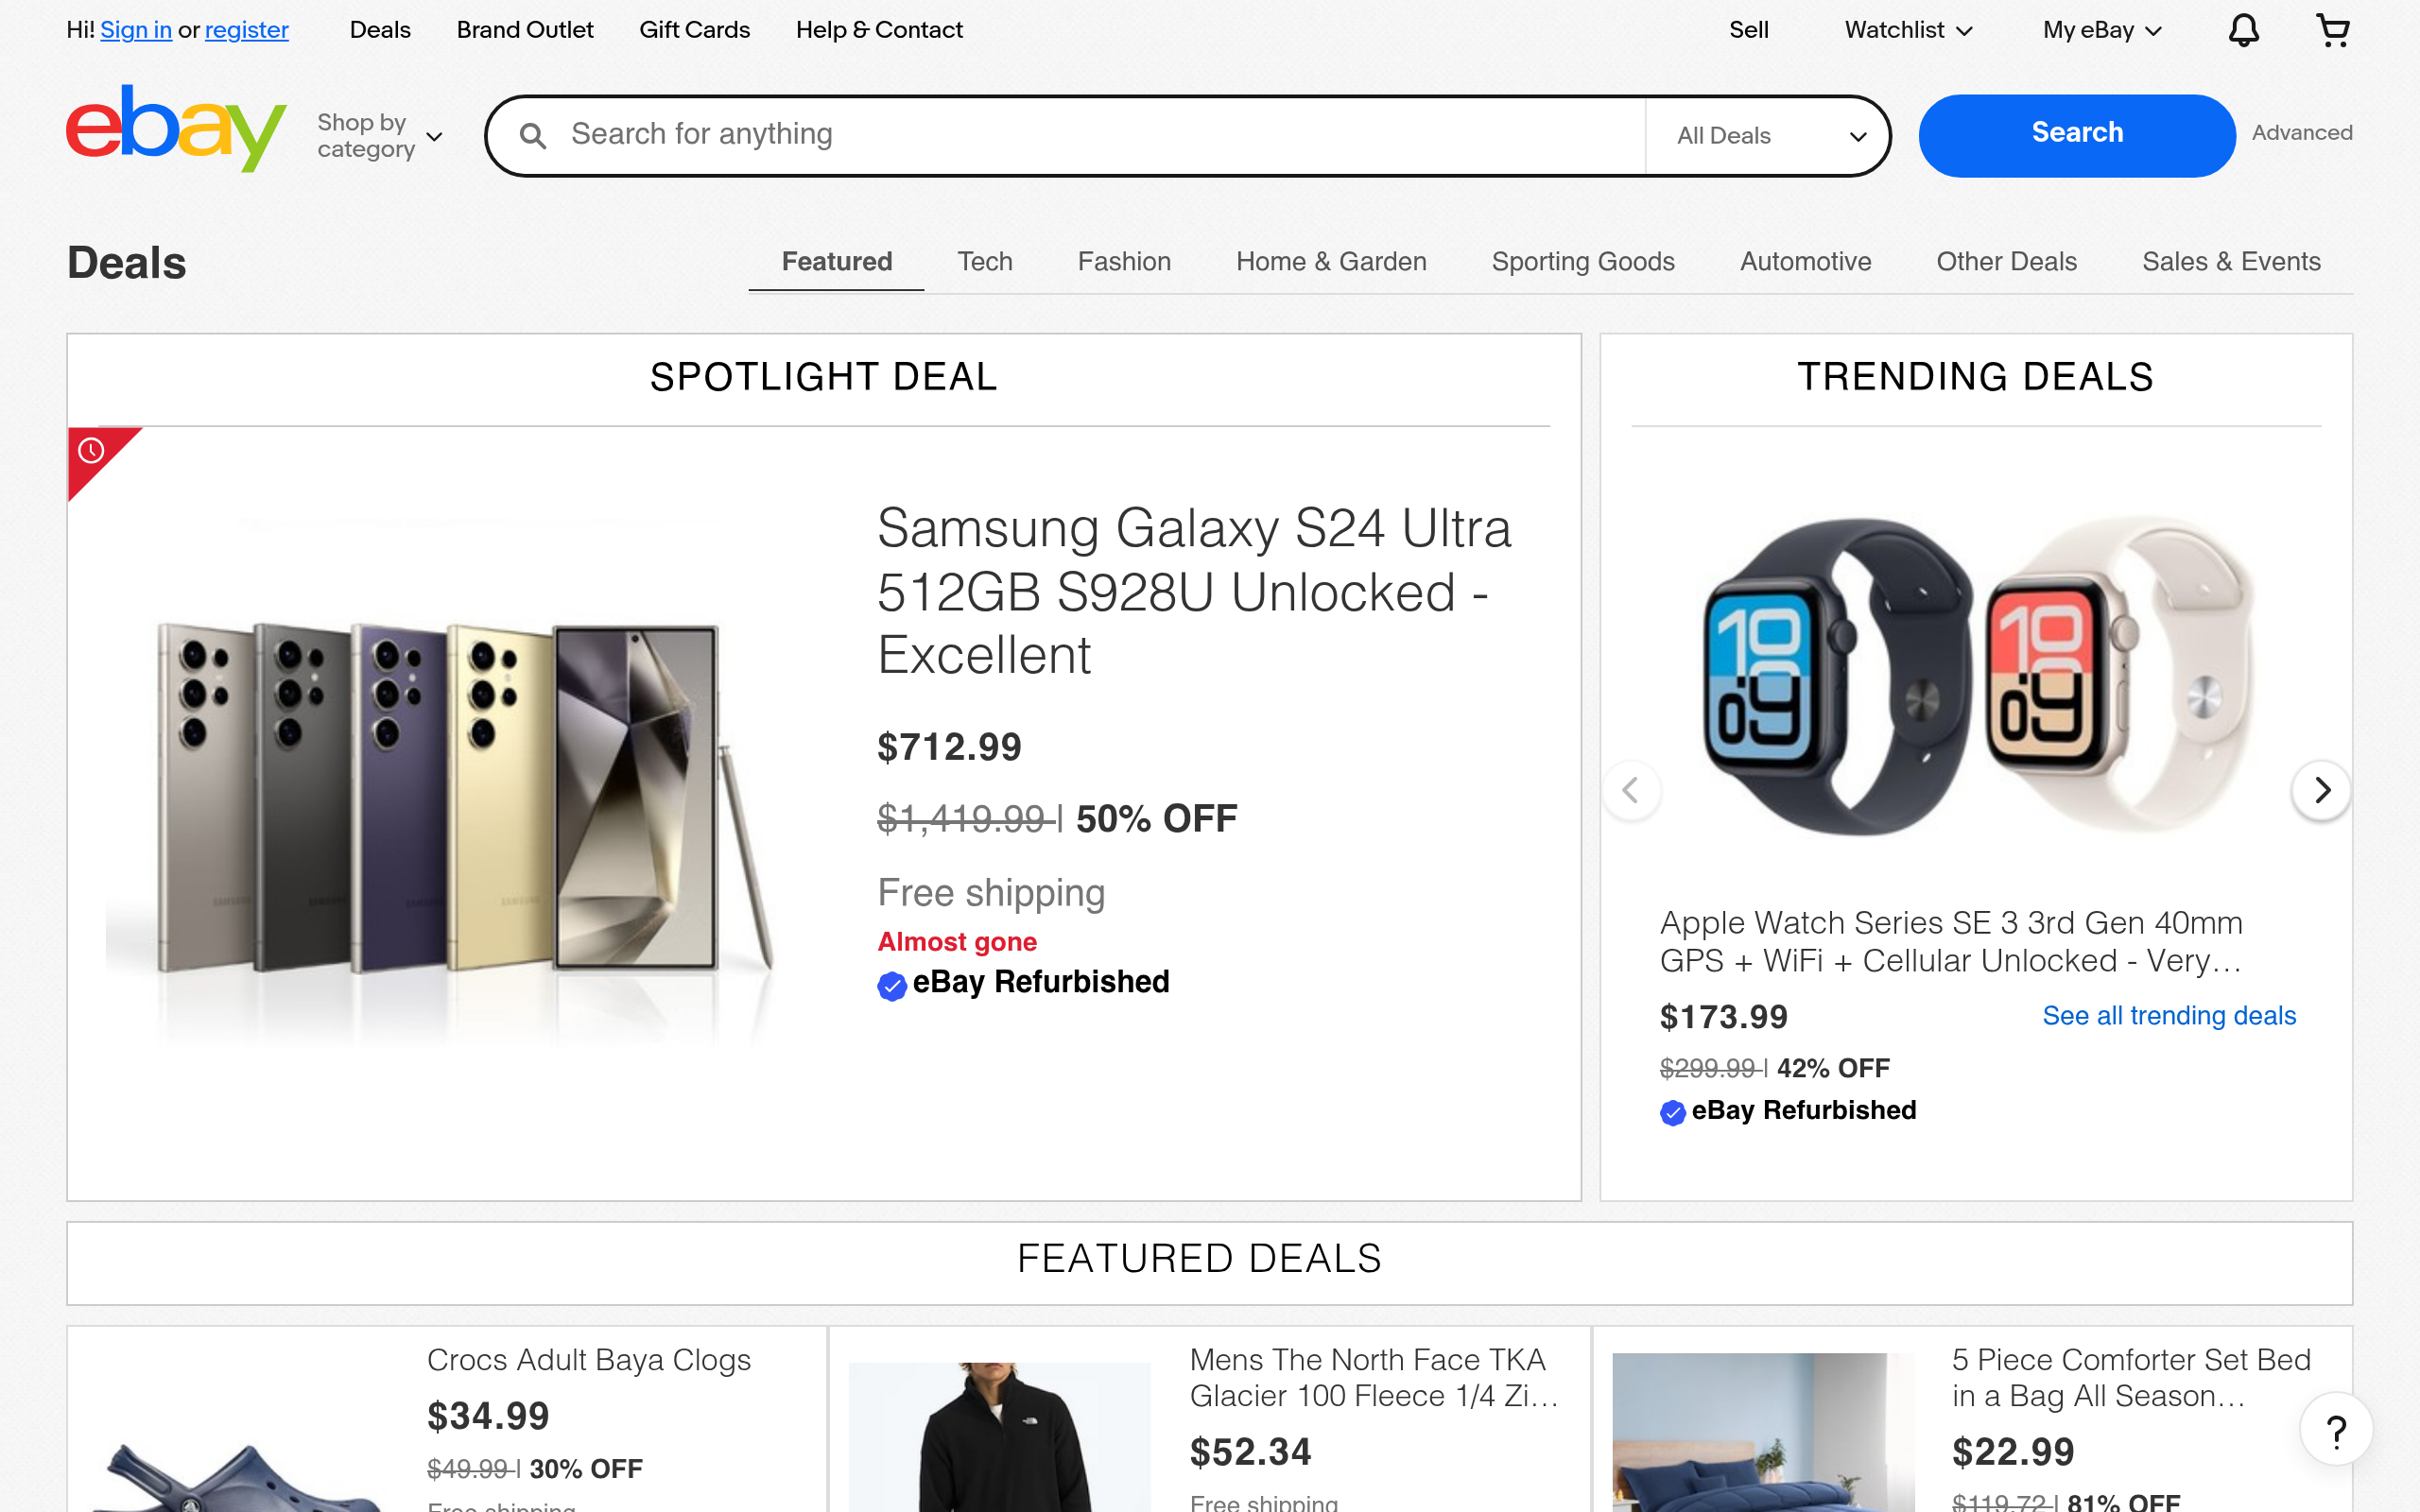Select the Sporting Goods tab
The height and width of the screenshot is (1512, 2420).
tap(1582, 262)
